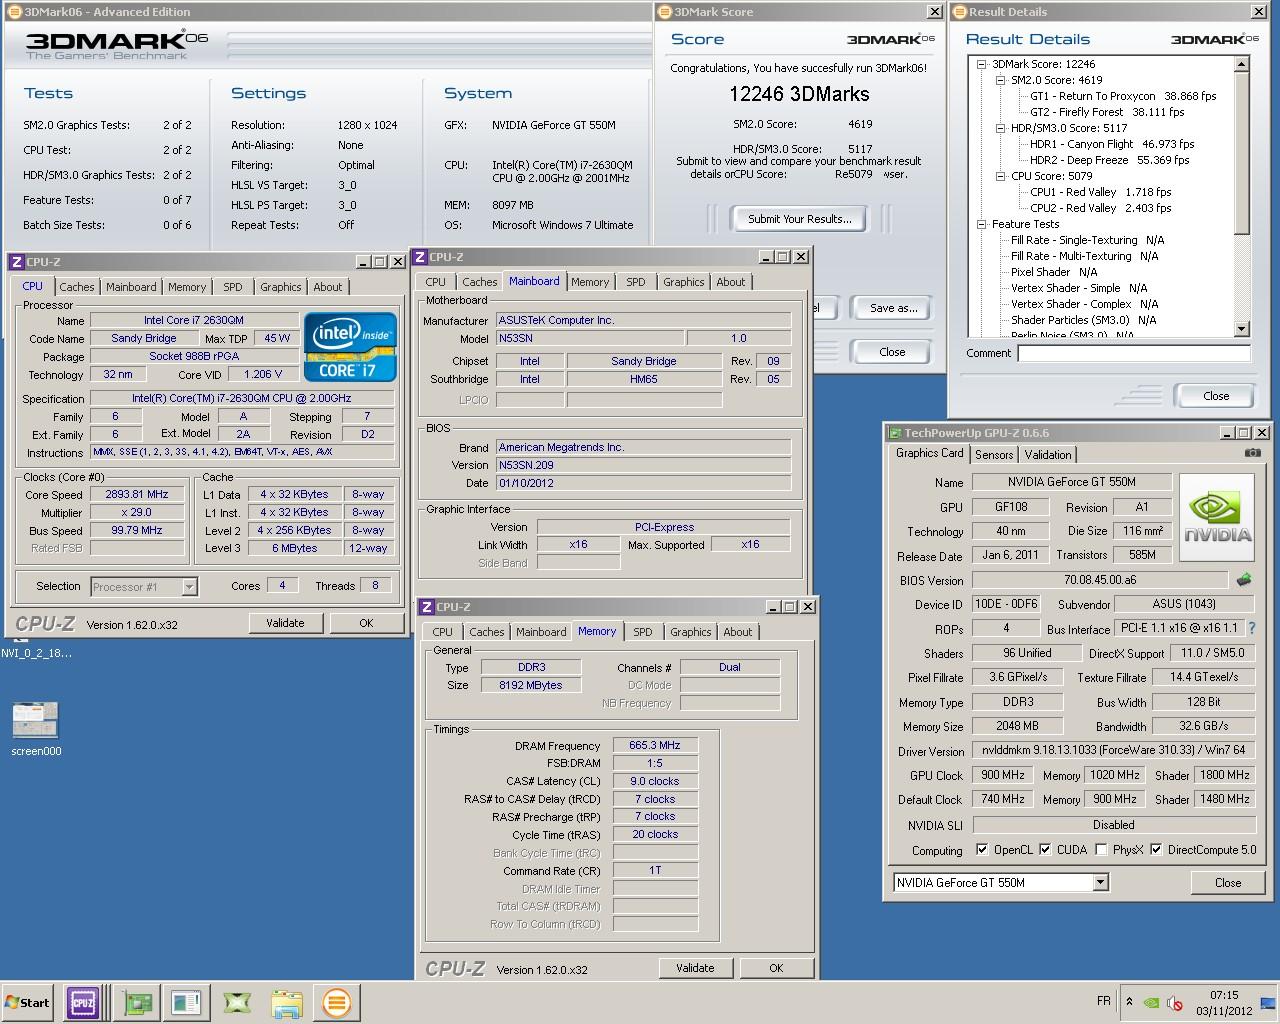1280x1024 pixels.
Task: Open the GPU selection dropdown in GPU-Z
Action: [x=1100, y=882]
